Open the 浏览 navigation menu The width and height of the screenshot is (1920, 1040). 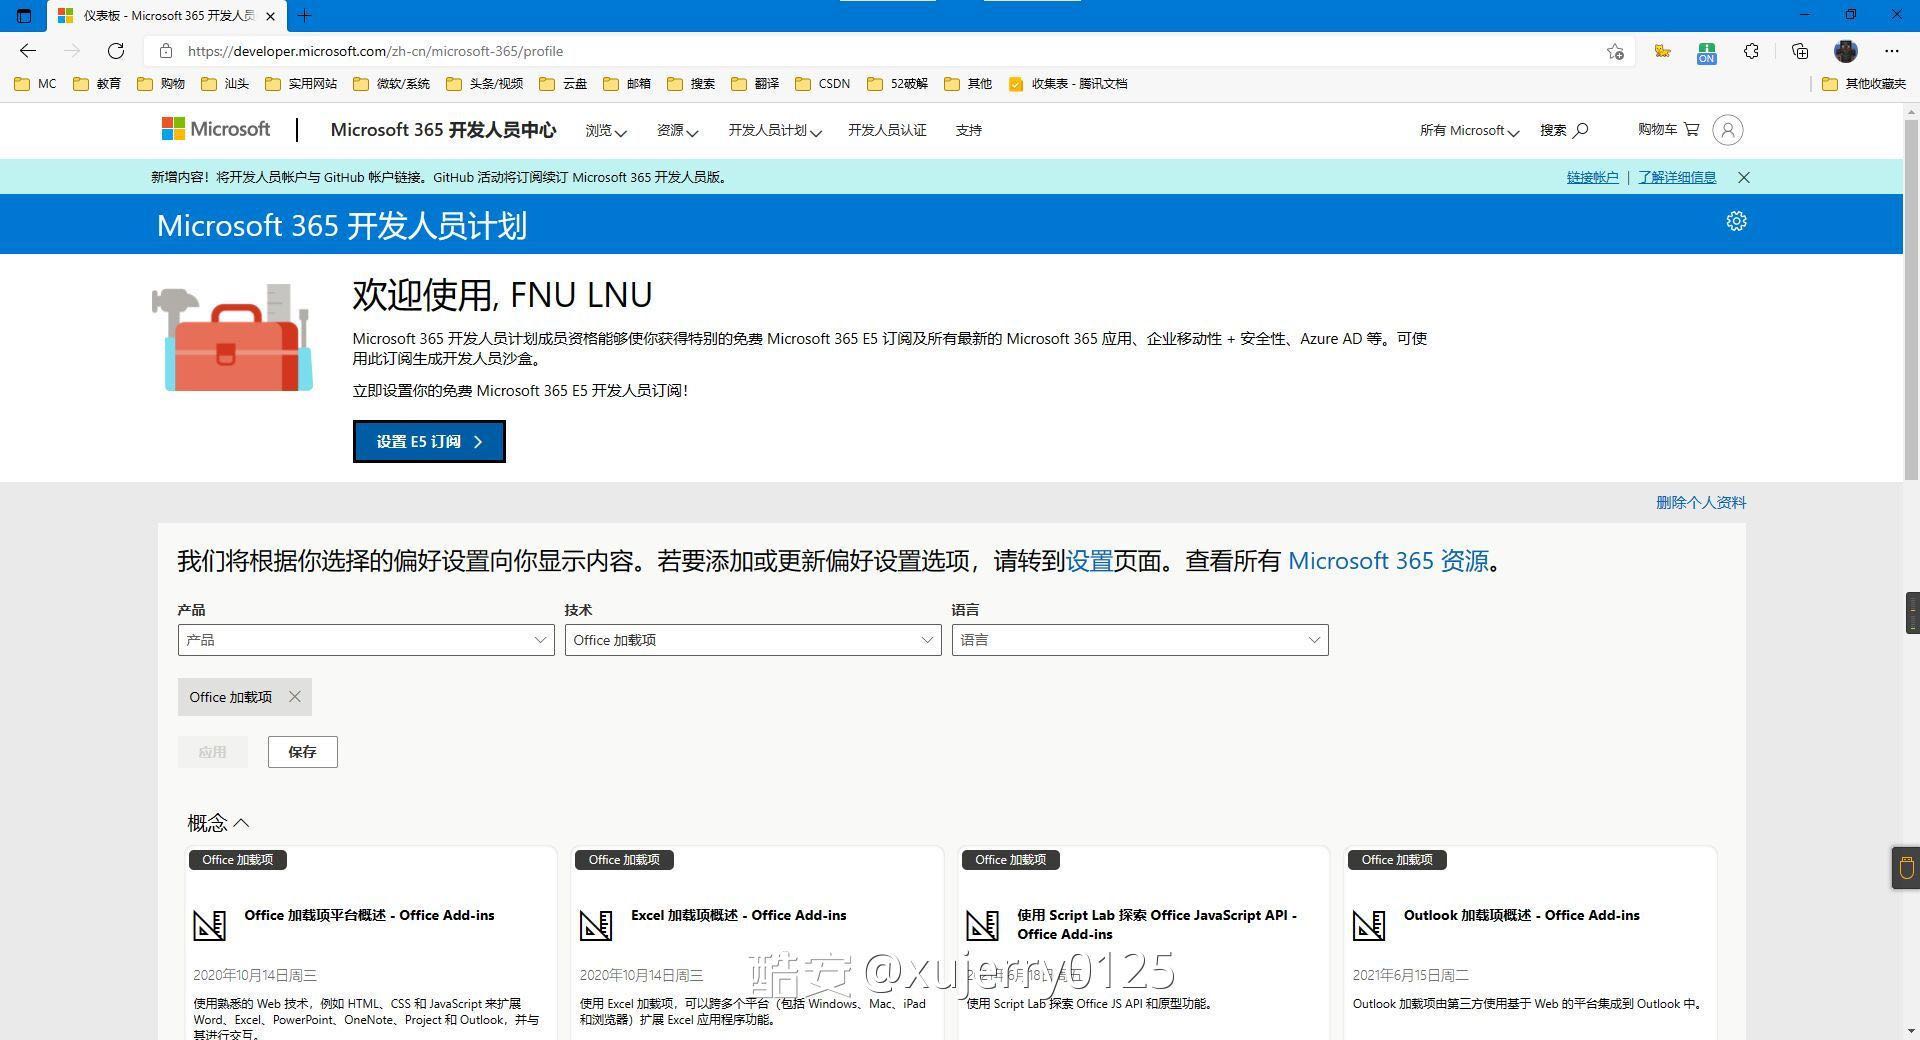[x=605, y=130]
